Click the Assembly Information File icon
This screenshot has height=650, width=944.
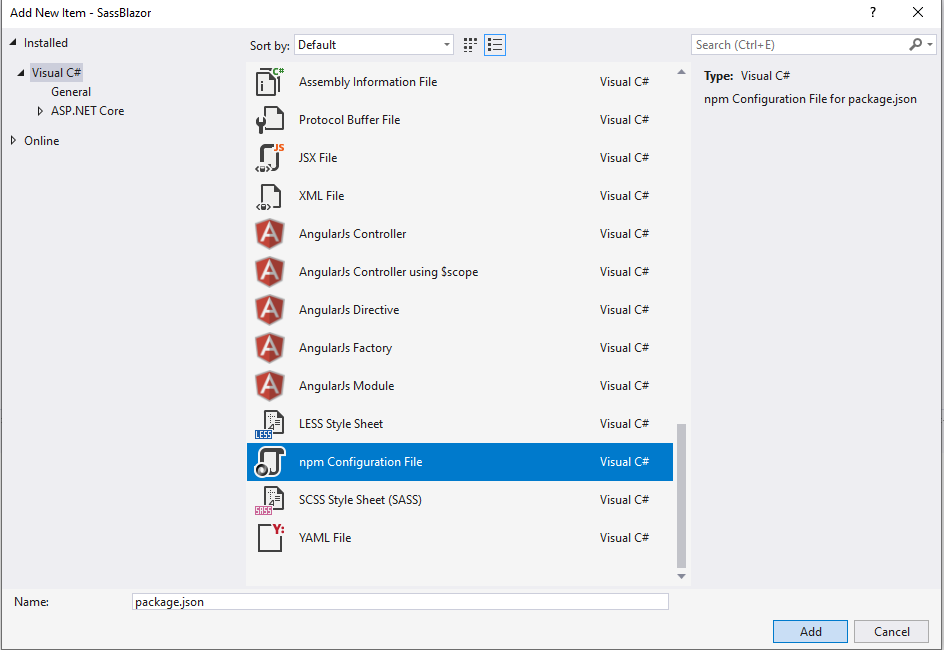pyautogui.click(x=269, y=82)
